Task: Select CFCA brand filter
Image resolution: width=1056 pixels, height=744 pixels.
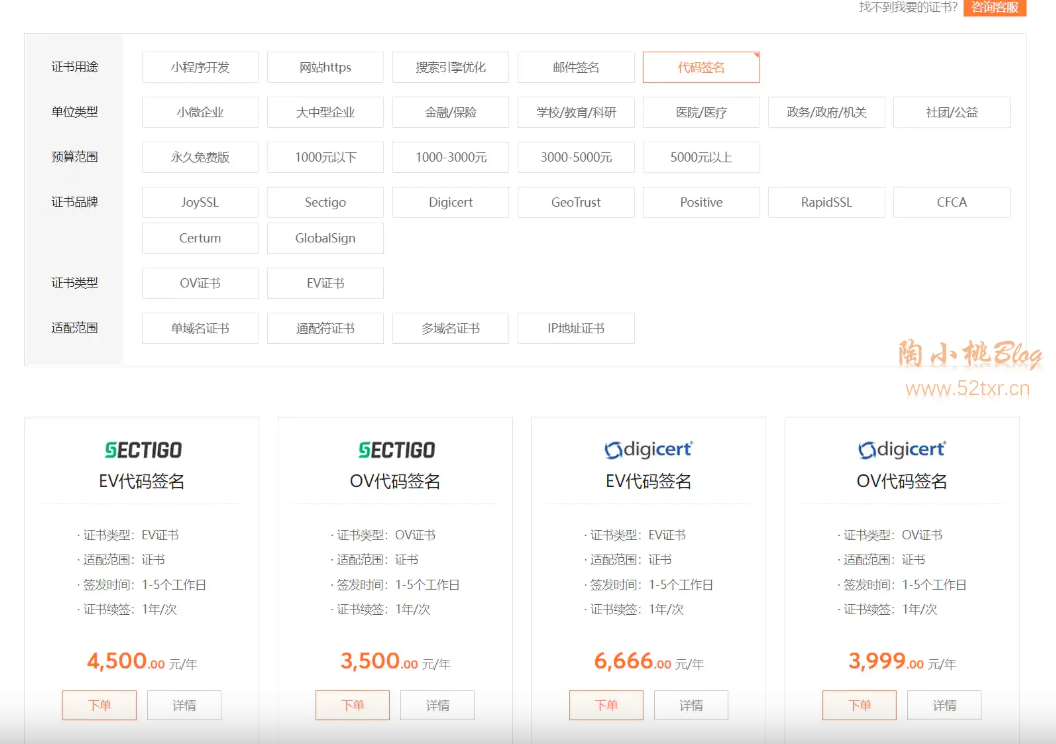Action: [x=952, y=203]
